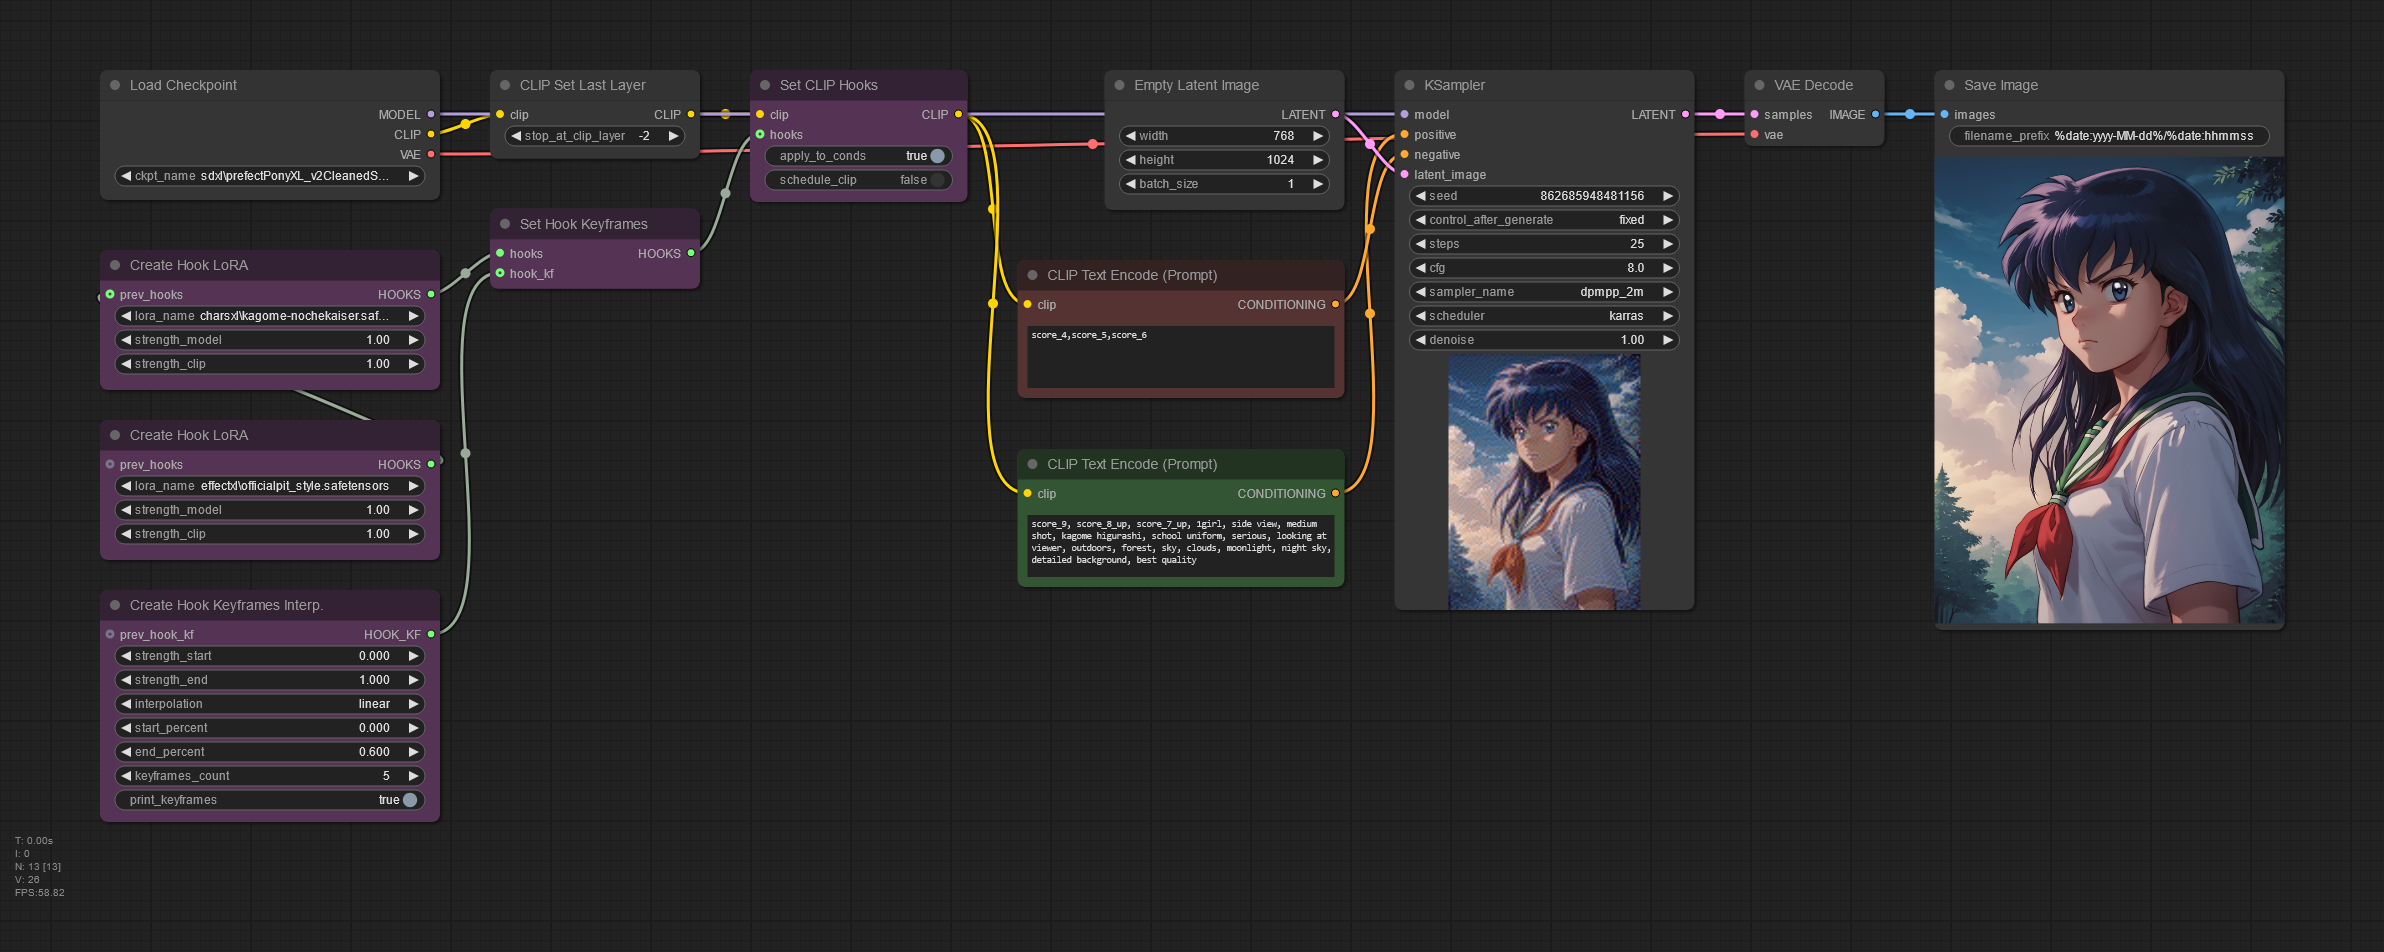Toggle apply_to_conds on Set CLIP Hooks
The width and height of the screenshot is (2384, 952).
coord(859,156)
